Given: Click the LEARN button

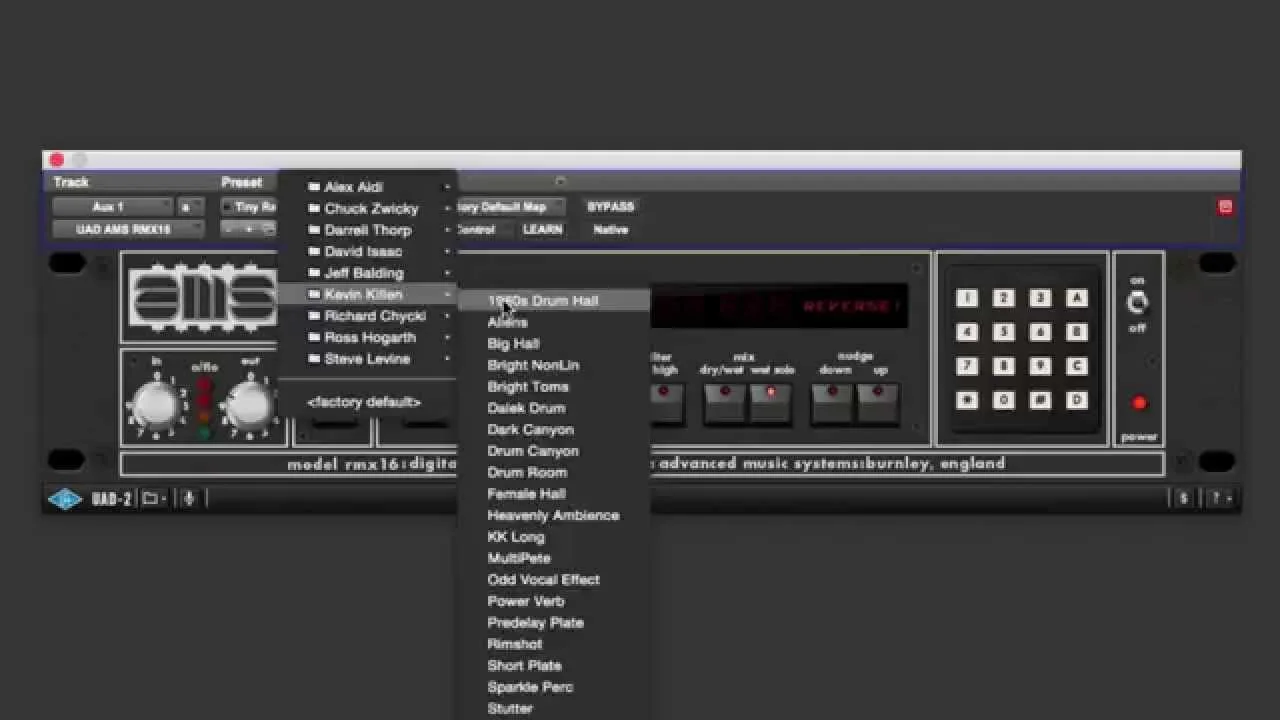Looking at the screenshot, I should click(543, 229).
